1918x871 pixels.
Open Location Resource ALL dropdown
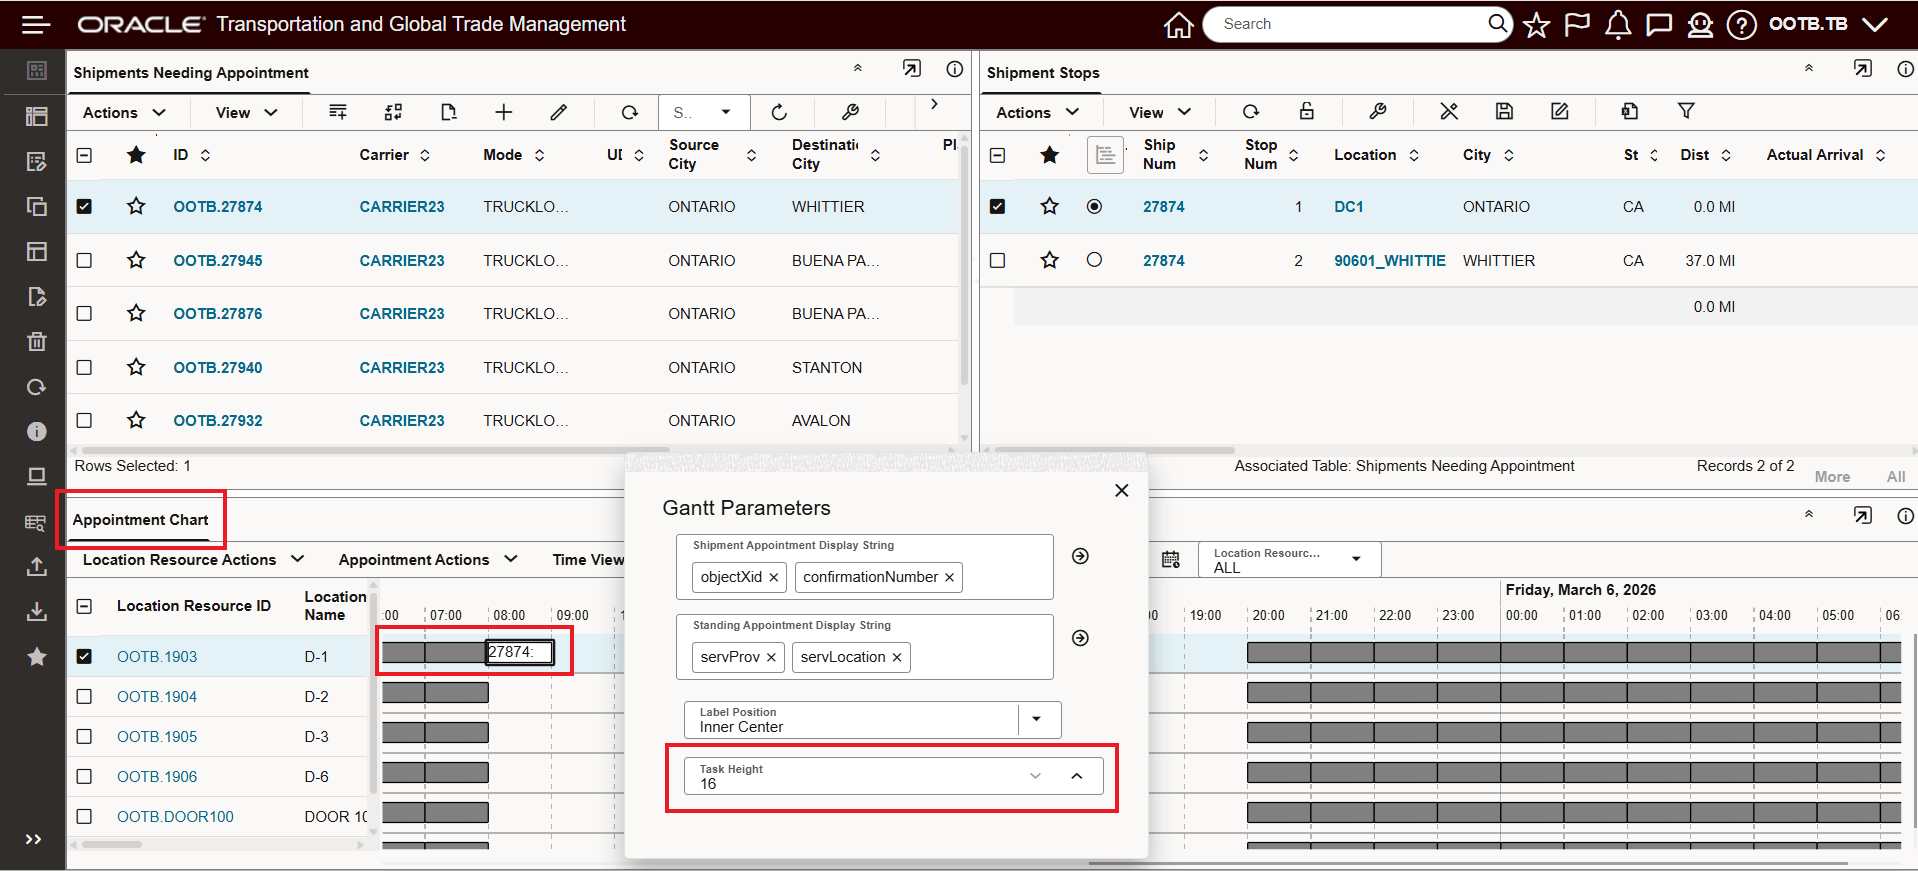click(1289, 560)
